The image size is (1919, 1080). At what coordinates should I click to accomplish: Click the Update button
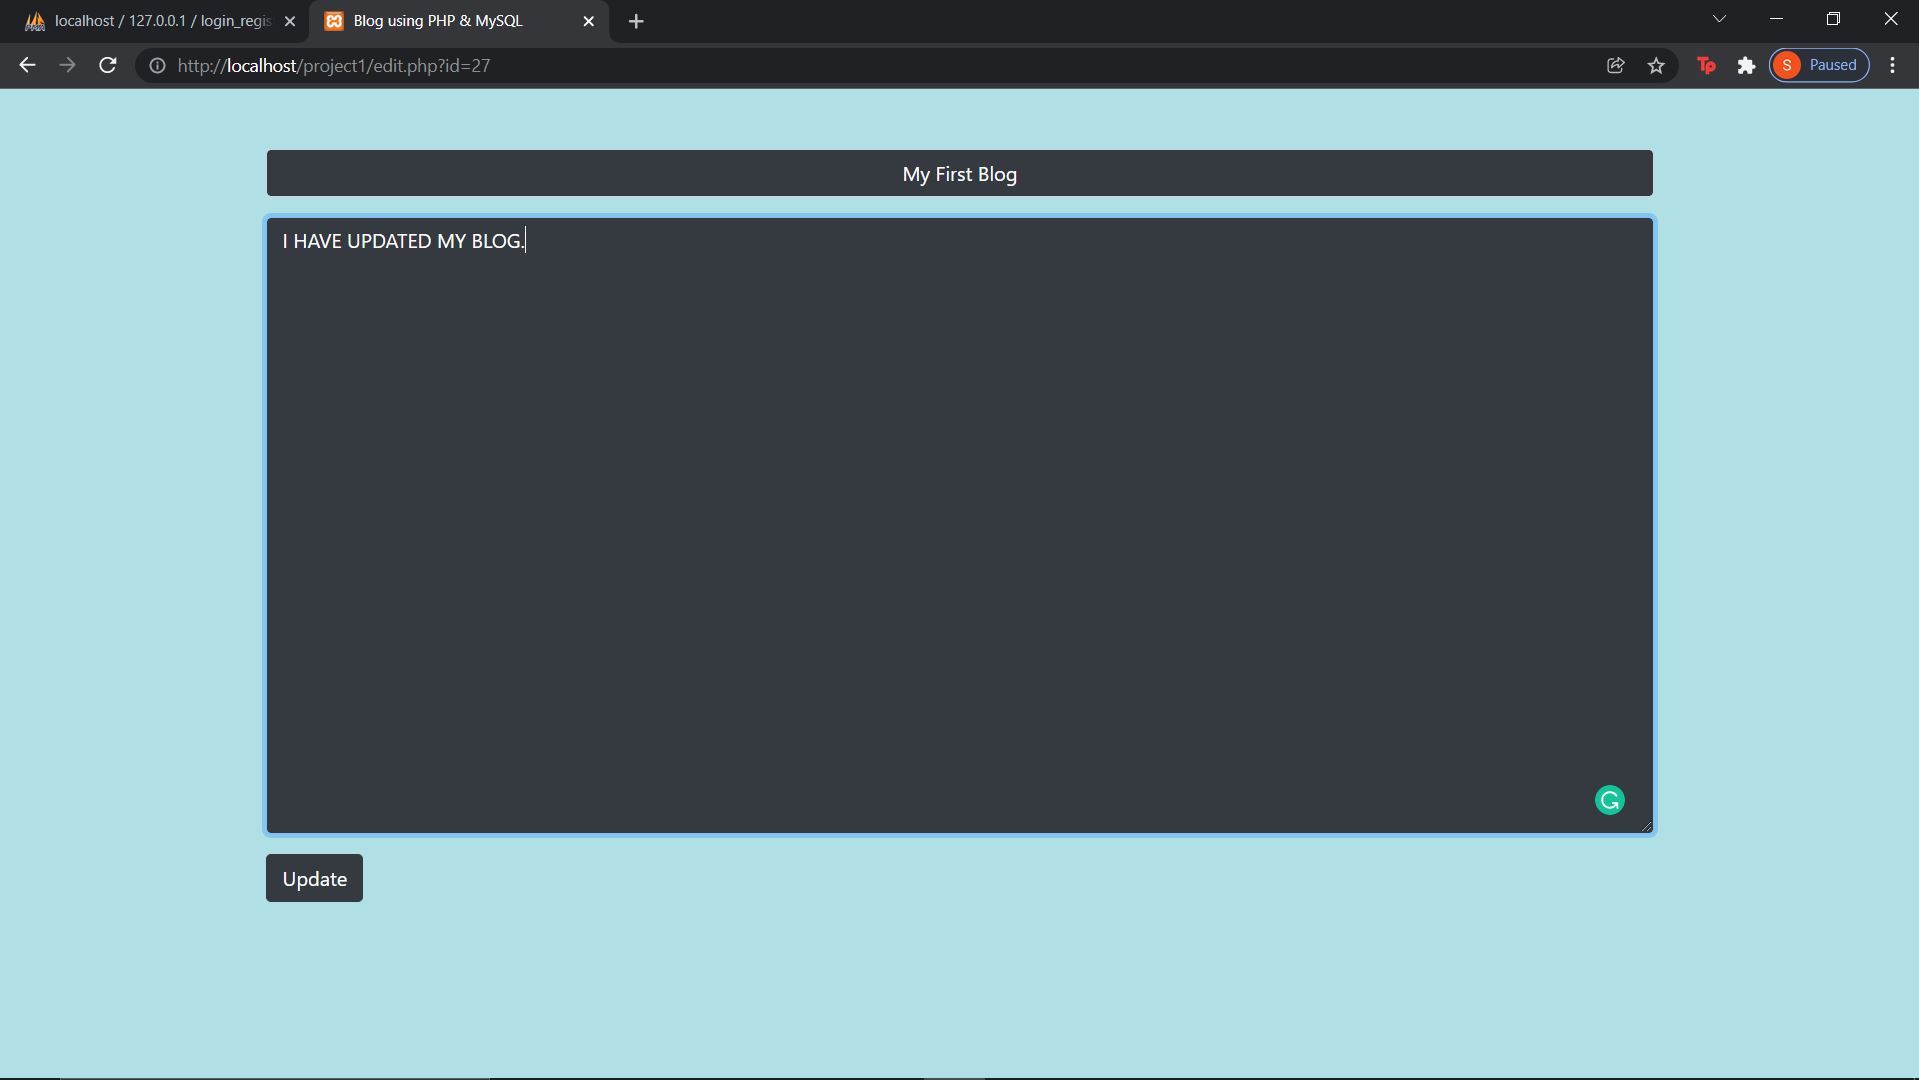313,878
